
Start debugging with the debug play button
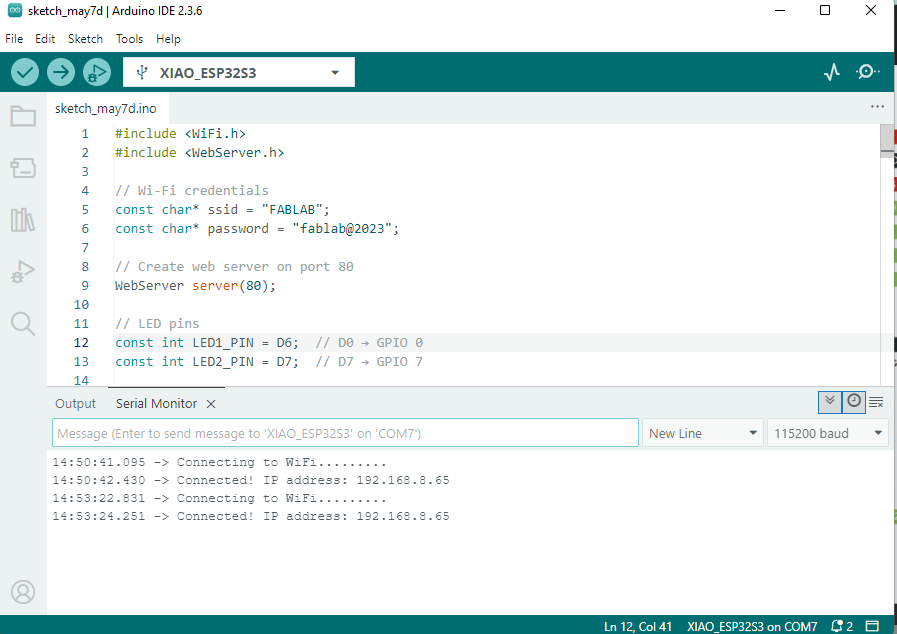[97, 73]
